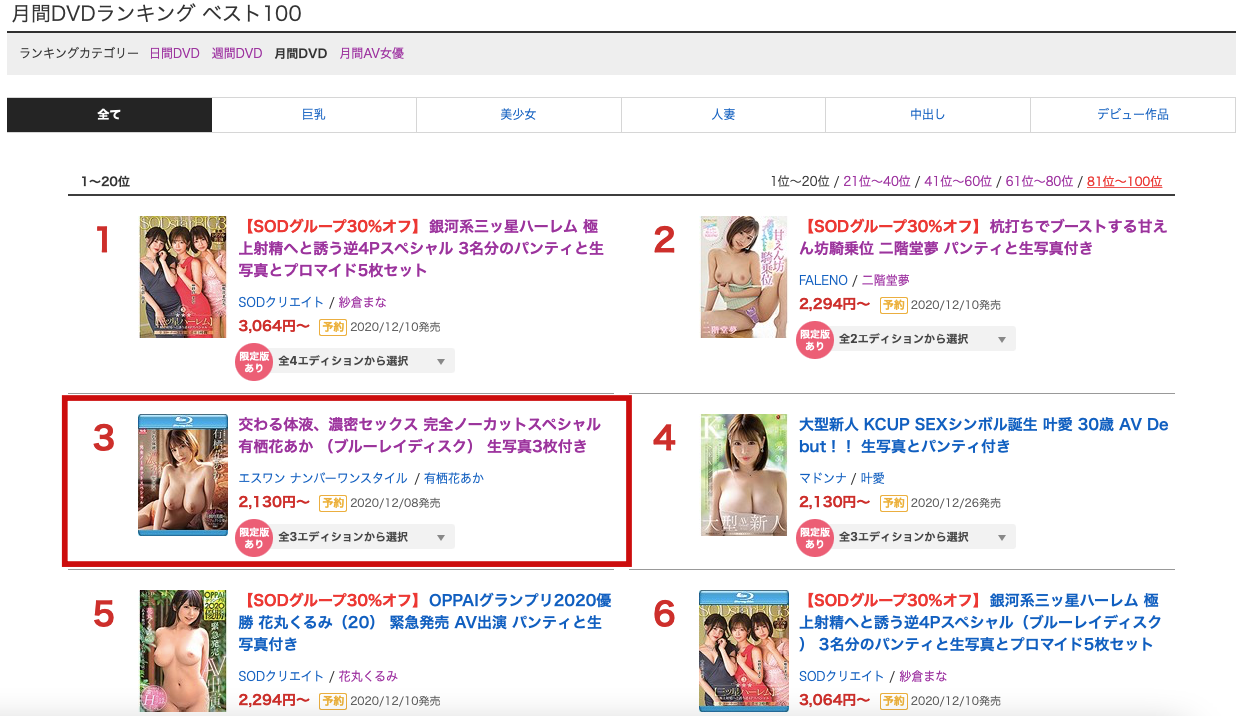This screenshot has height=716, width=1243.
Task: Open the rank 3 全3エディションから選択 dropdown
Action: (x=362, y=537)
